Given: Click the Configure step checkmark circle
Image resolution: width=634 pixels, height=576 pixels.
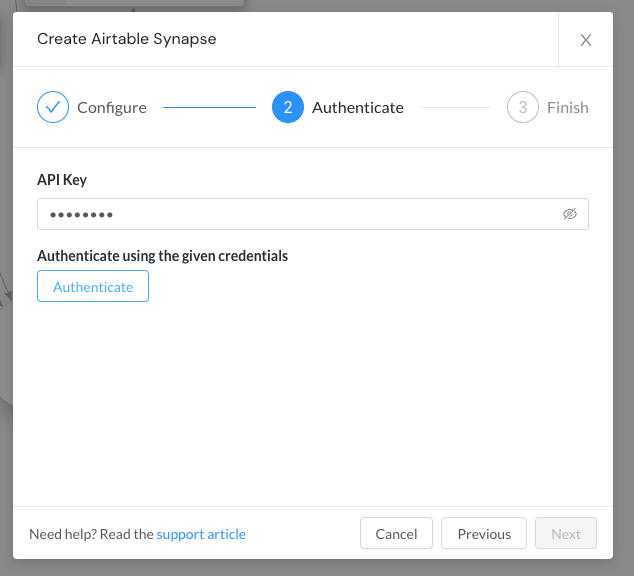Looking at the screenshot, I should pyautogui.click(x=53, y=107).
